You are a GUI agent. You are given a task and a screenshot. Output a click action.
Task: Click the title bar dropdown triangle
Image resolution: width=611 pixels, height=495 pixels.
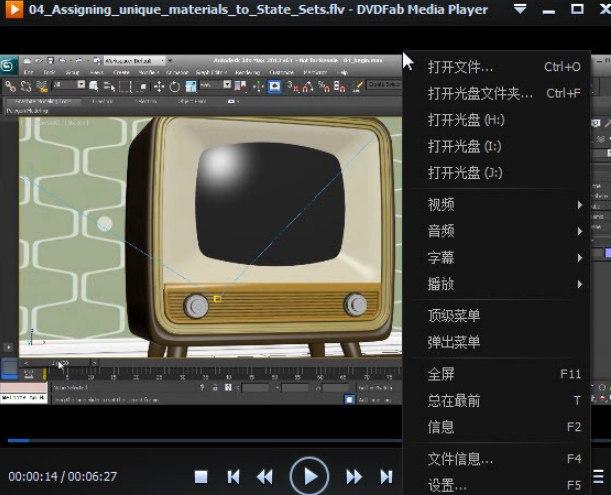click(520, 10)
